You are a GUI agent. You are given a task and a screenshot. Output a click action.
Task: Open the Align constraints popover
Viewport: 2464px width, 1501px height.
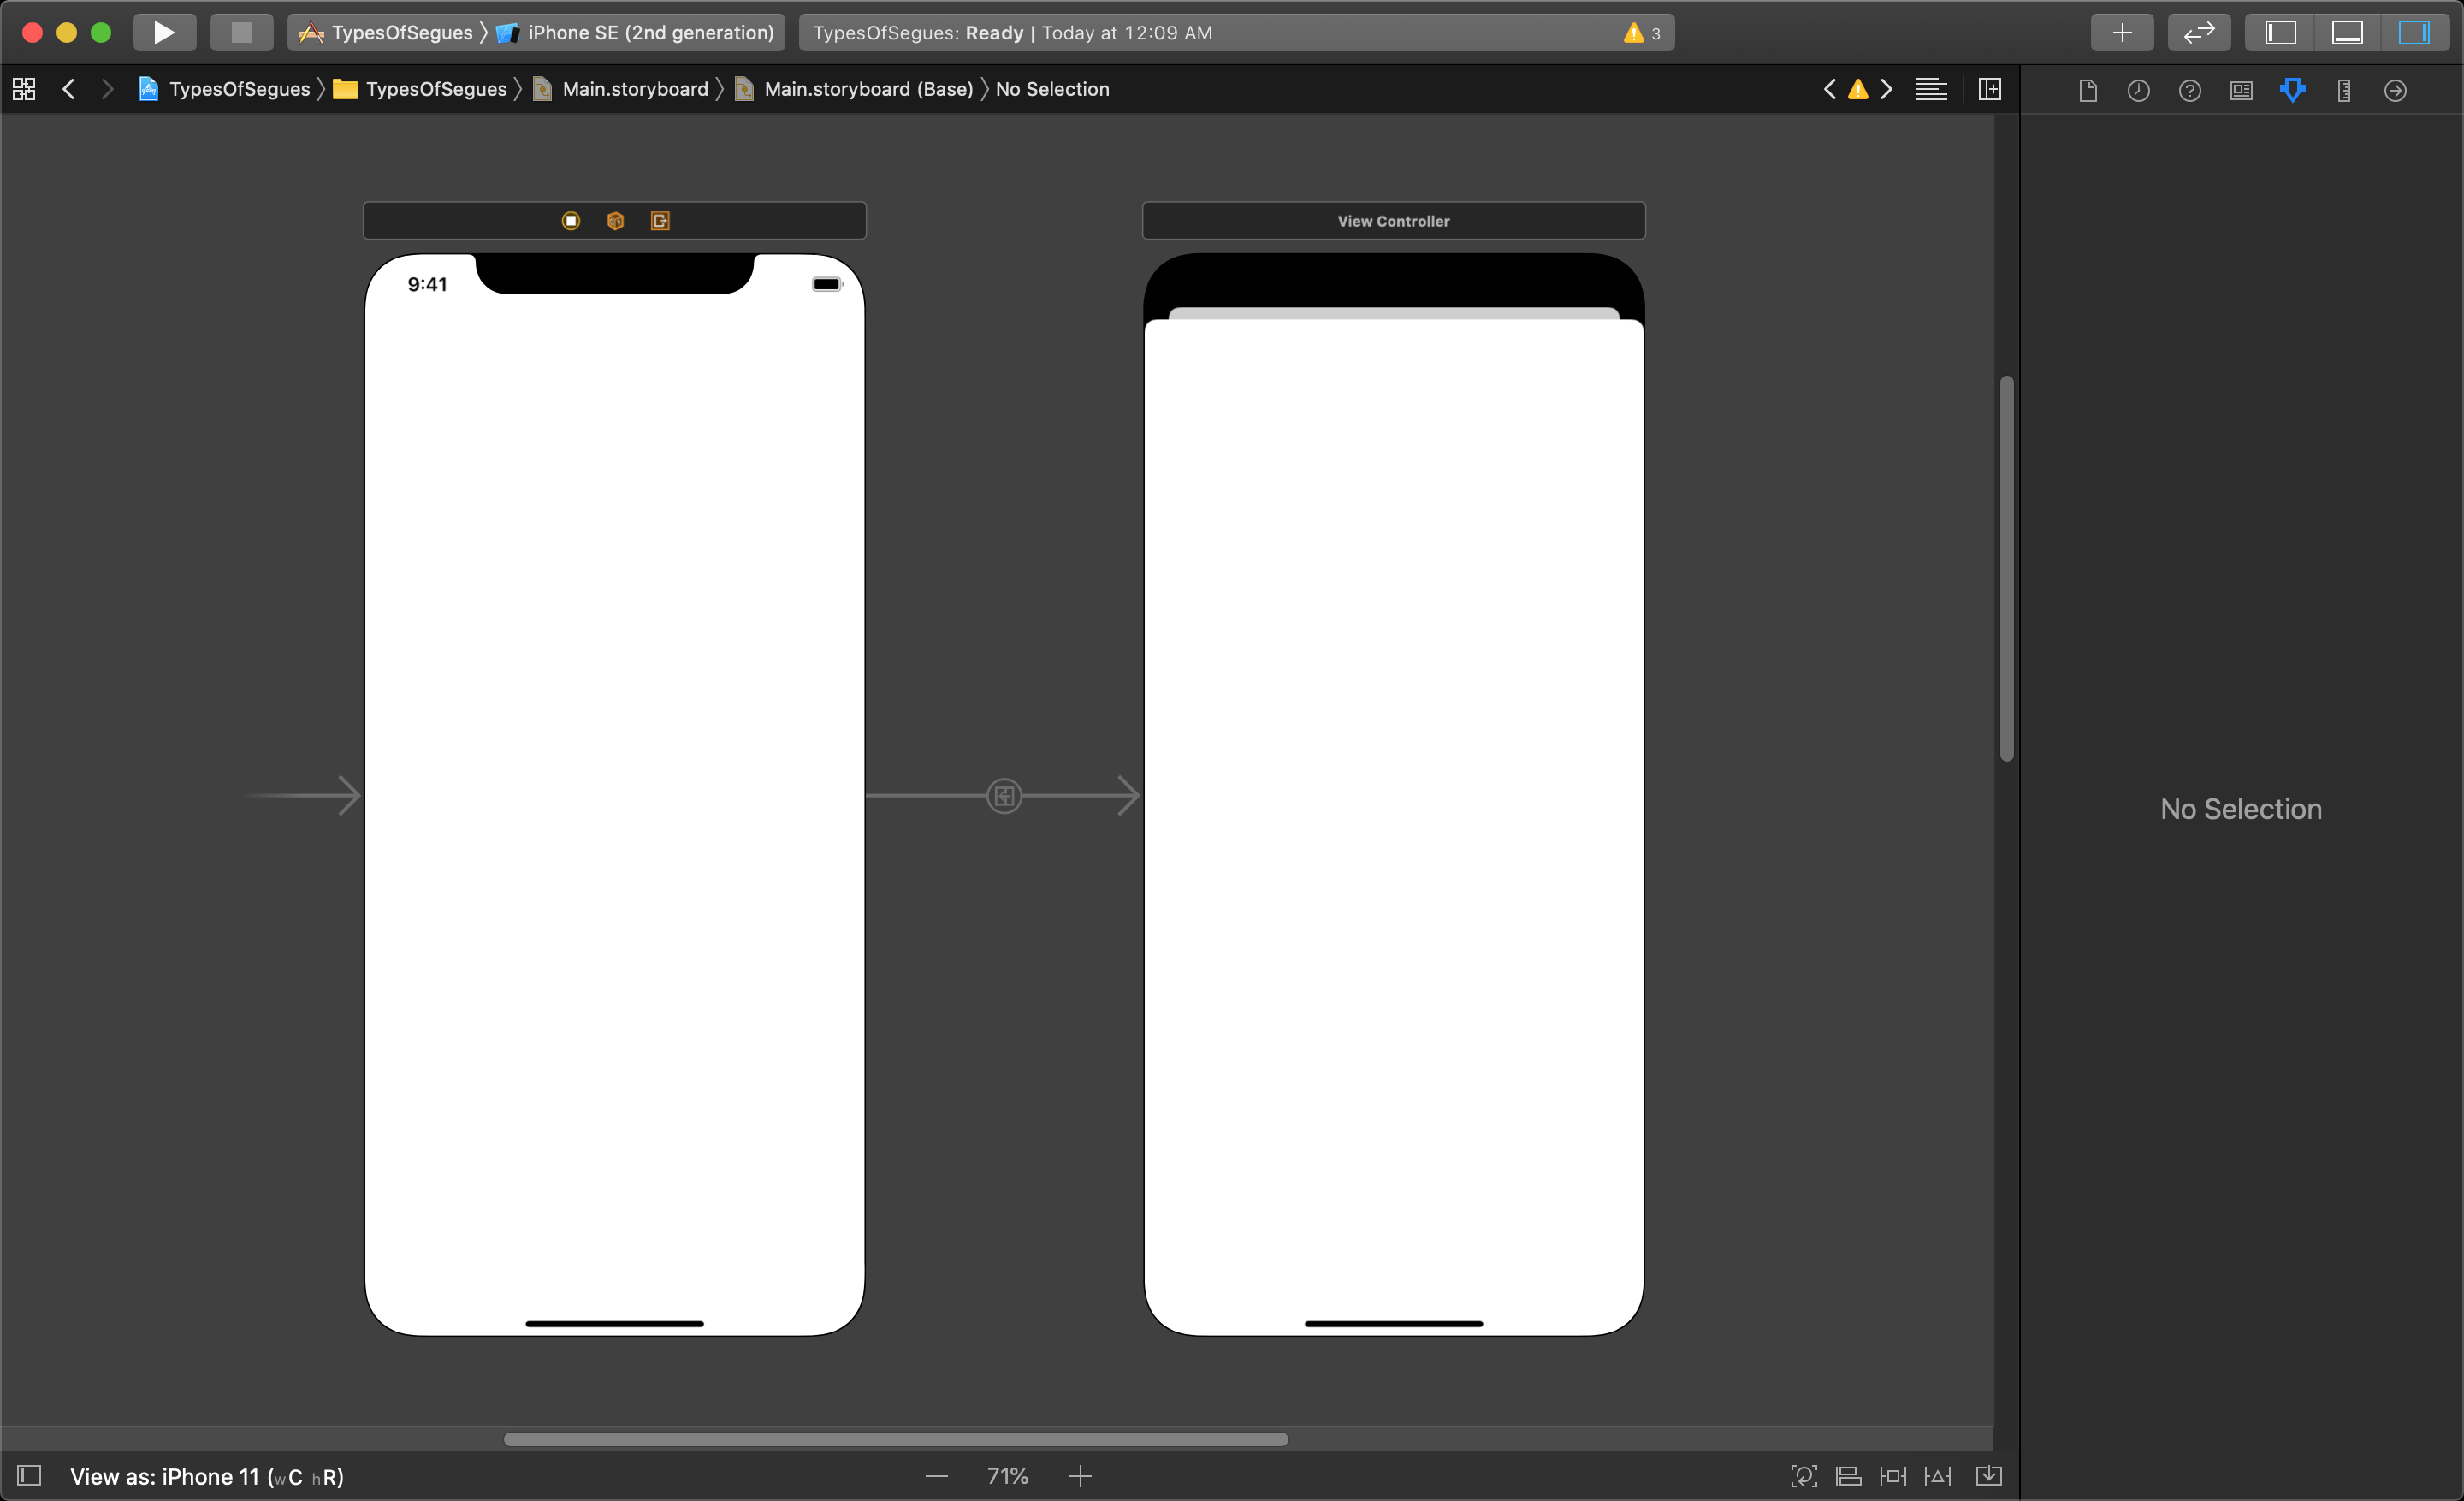coord(1848,1476)
